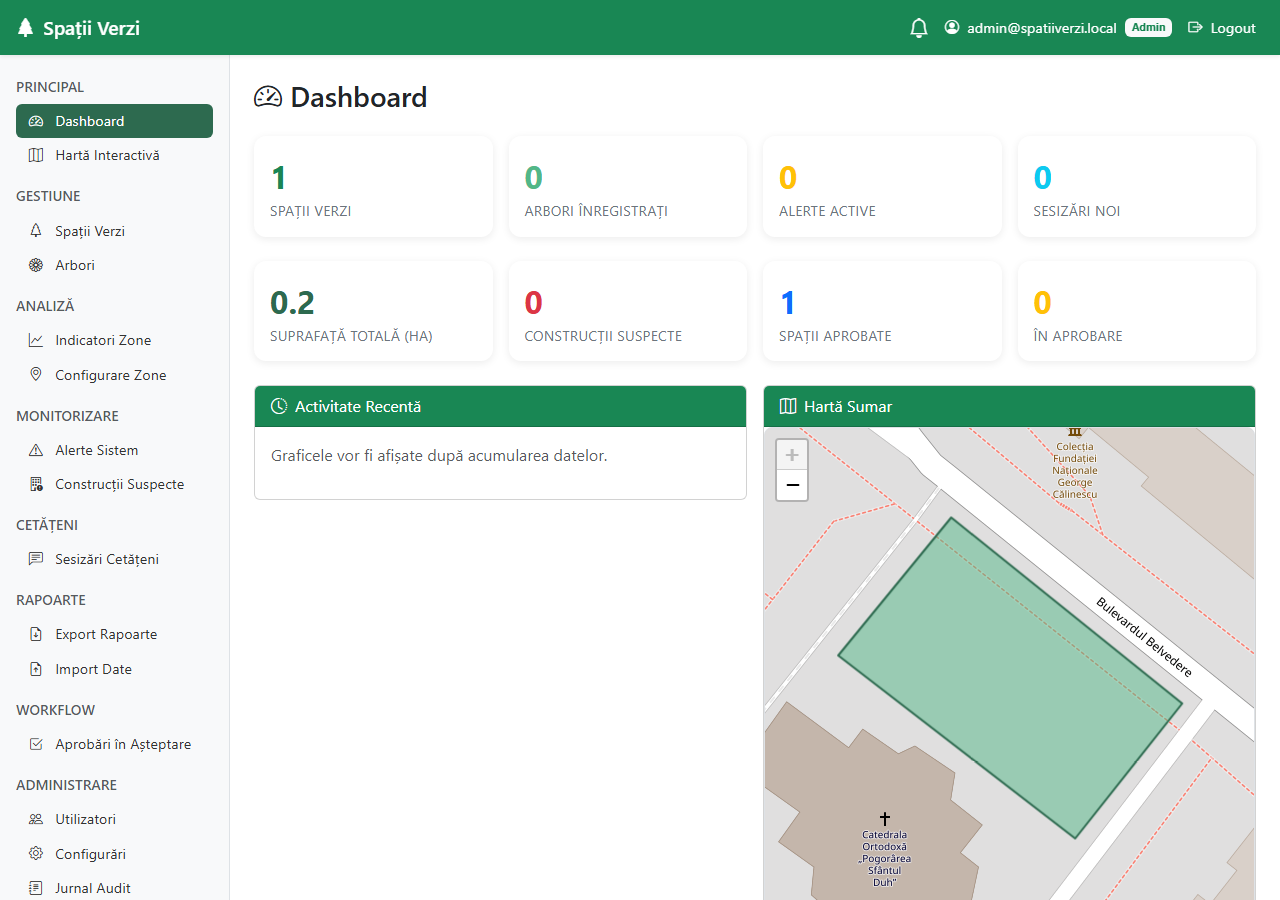Click admin@spatiiverzi.local username text

(x=1041, y=28)
